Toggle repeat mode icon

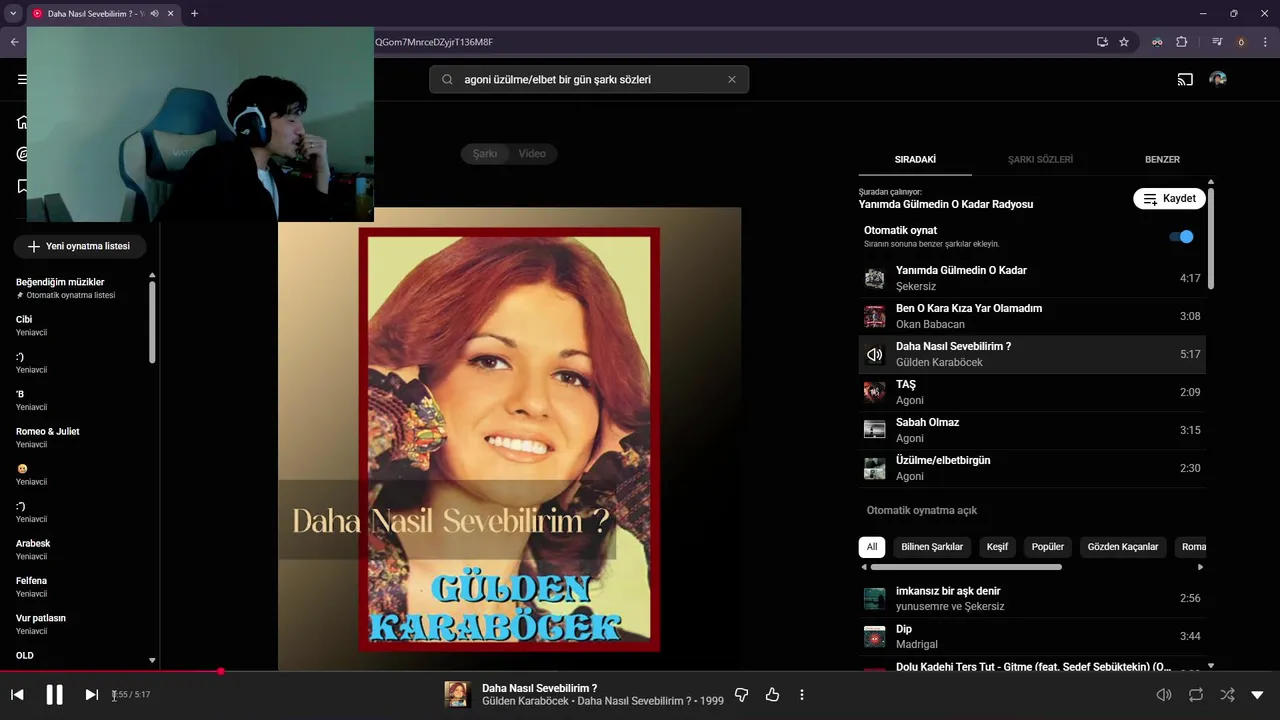tap(1196, 694)
